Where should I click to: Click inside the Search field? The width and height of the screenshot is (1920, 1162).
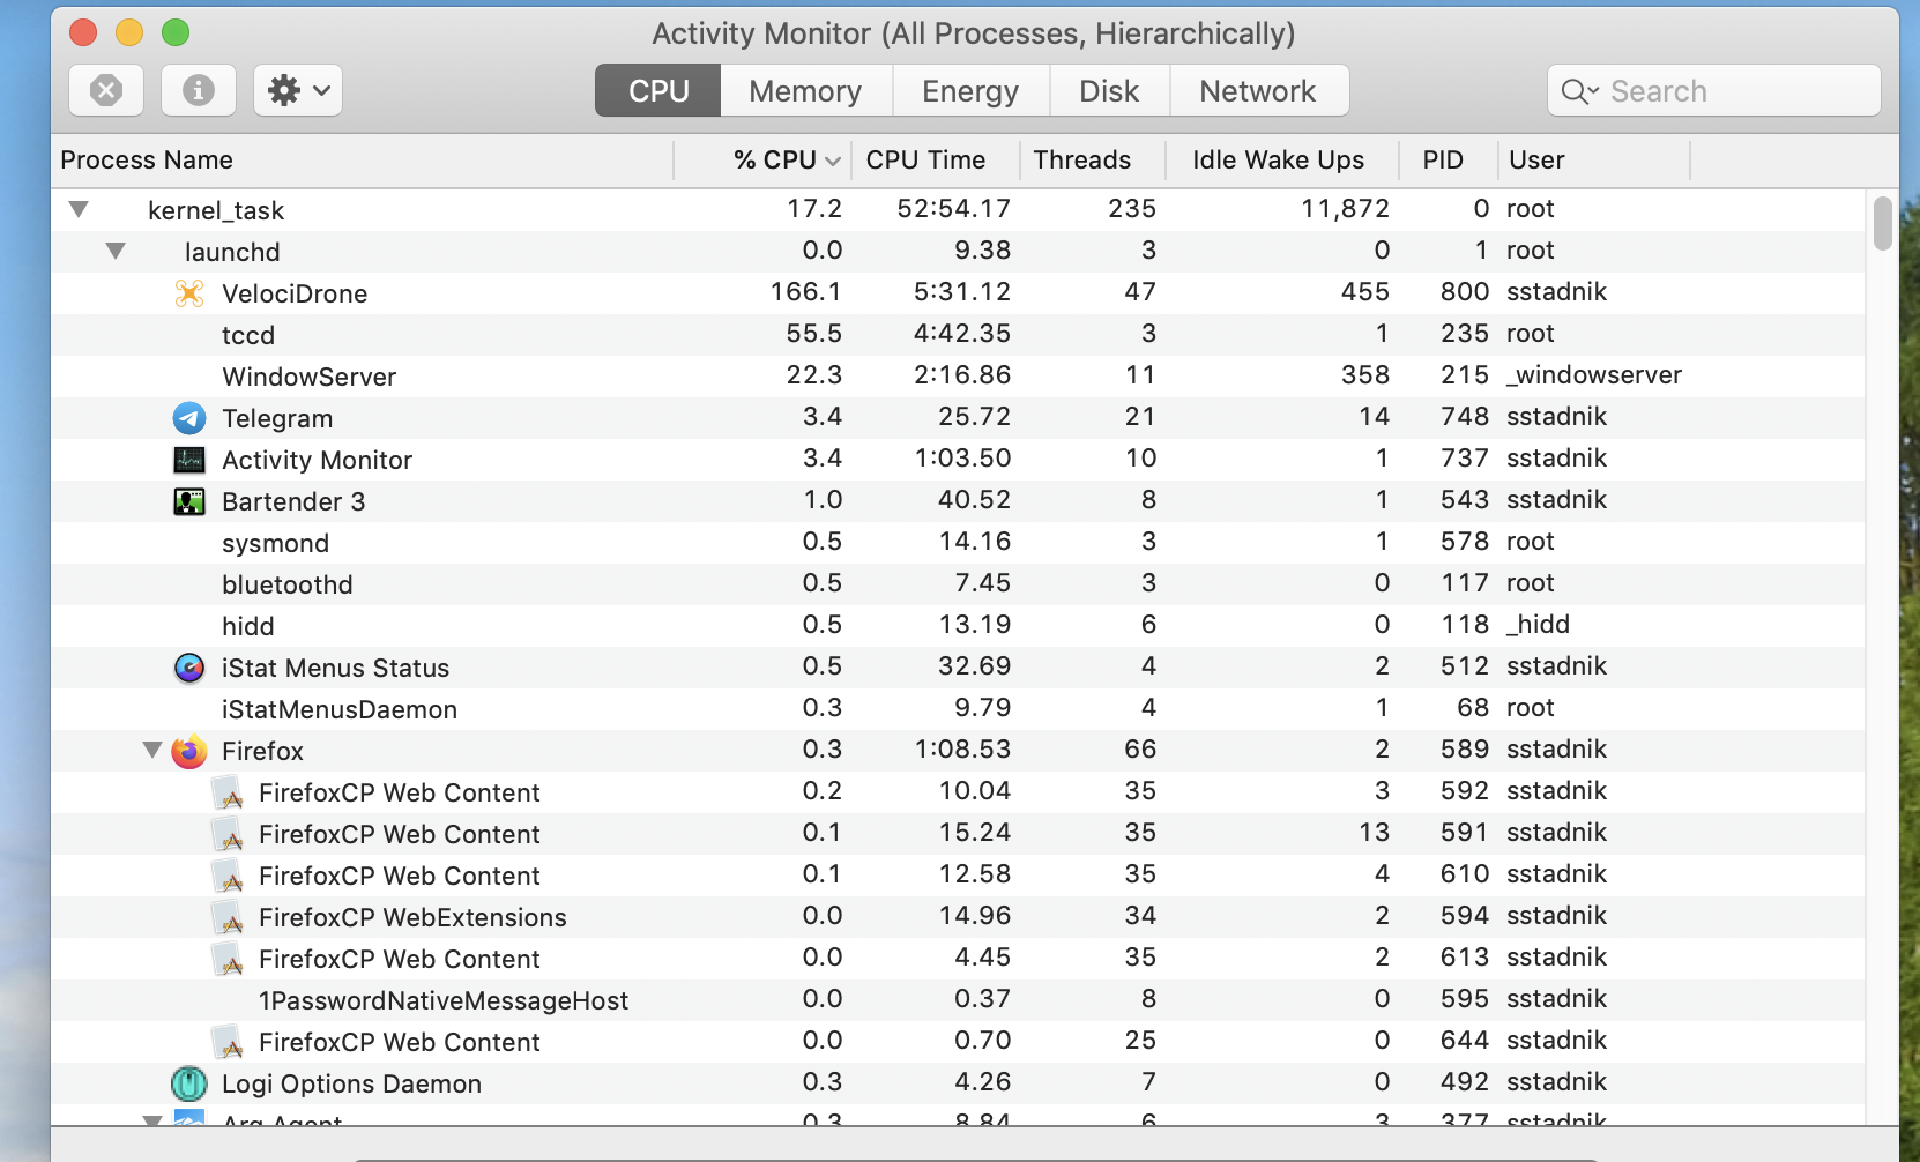(1720, 90)
